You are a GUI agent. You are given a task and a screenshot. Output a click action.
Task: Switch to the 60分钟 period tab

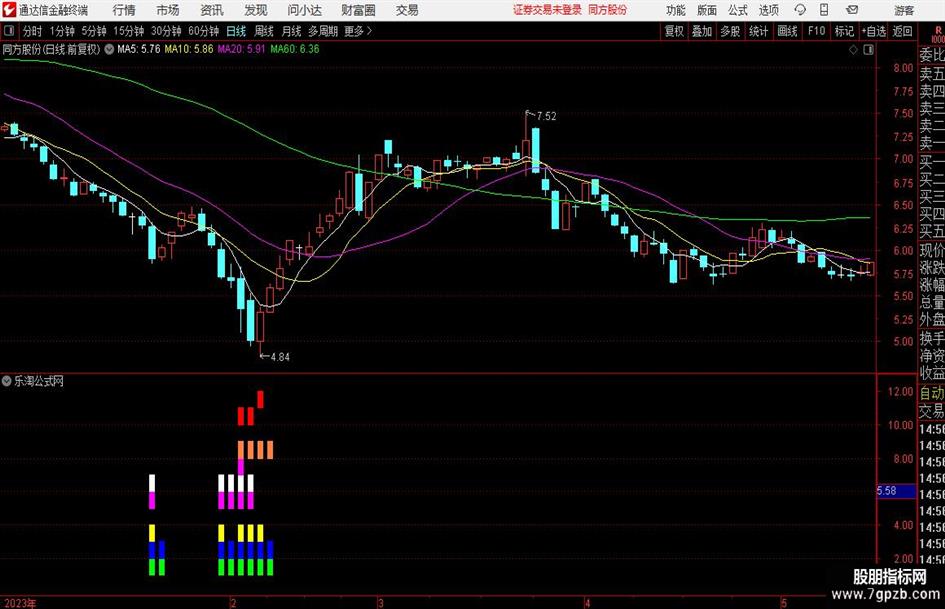(204, 31)
